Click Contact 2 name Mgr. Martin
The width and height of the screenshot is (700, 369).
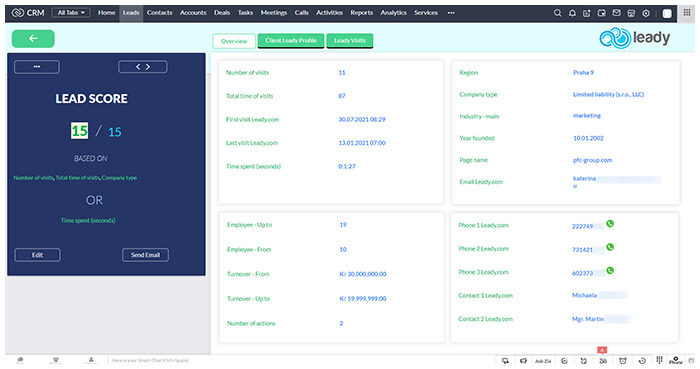point(588,319)
